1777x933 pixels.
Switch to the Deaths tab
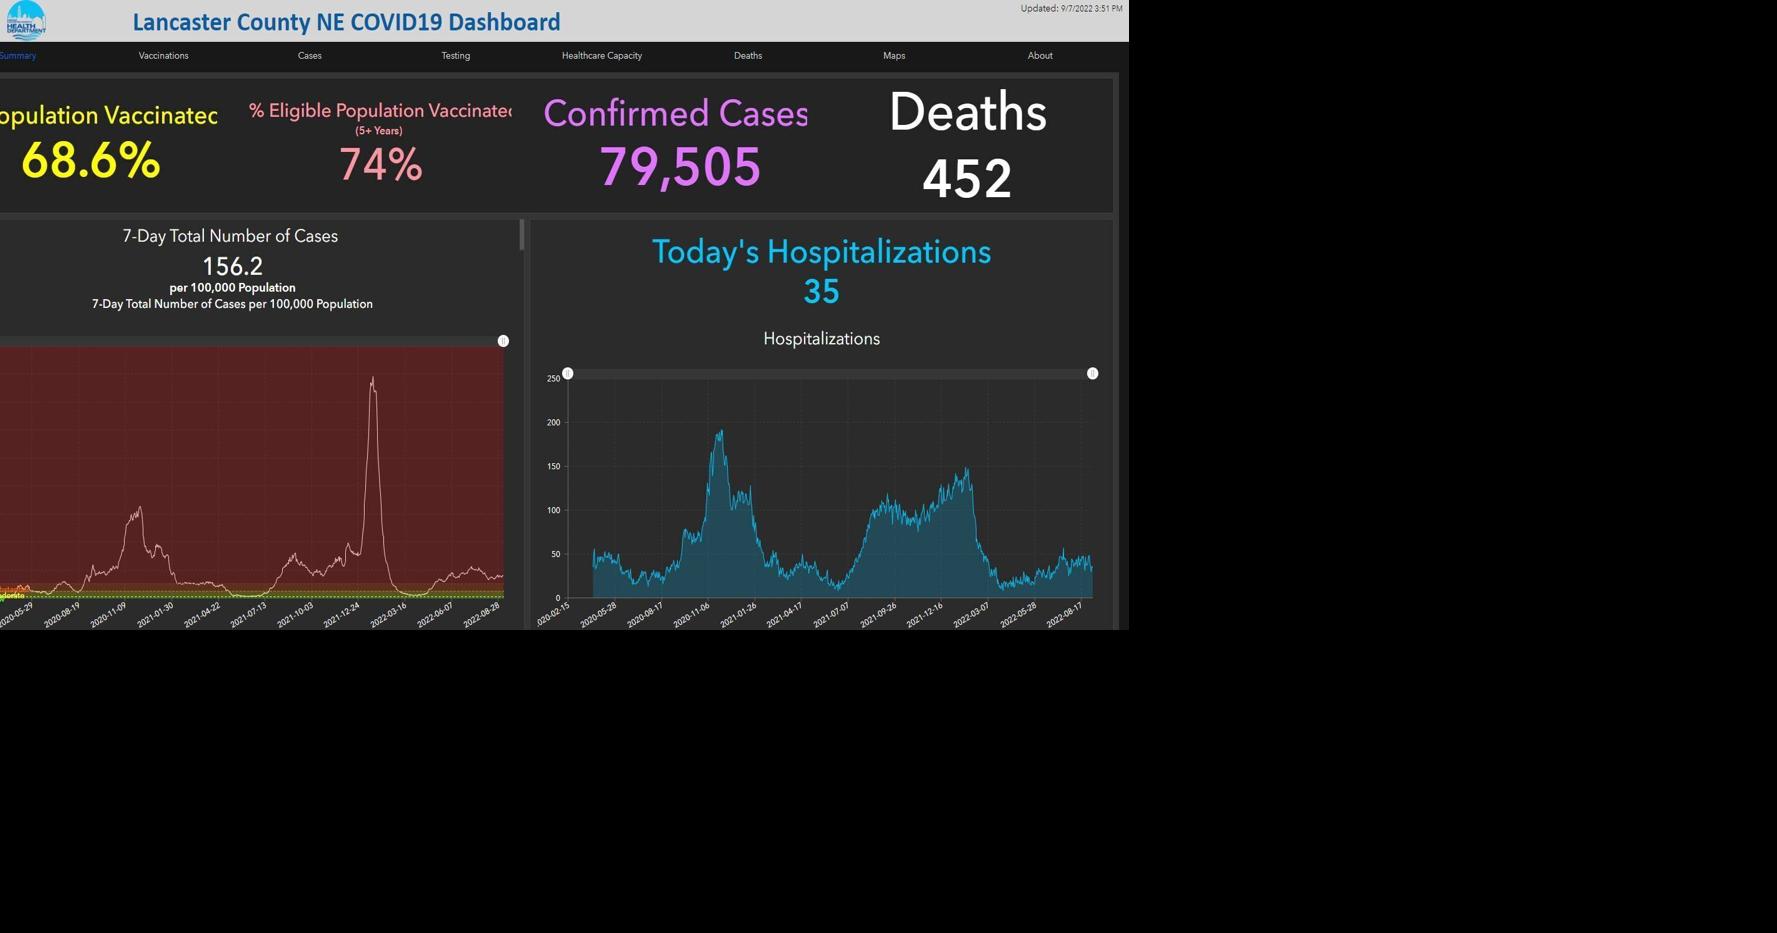[747, 56]
